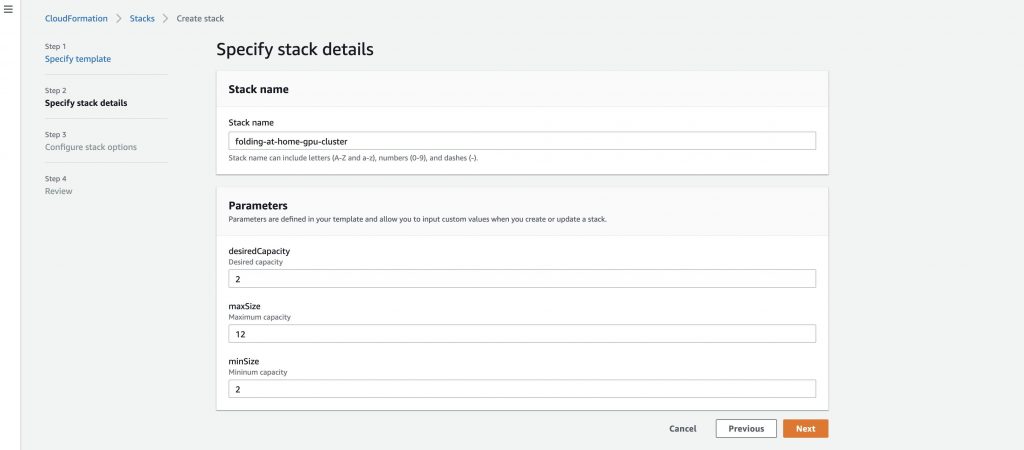Open the Stacks breadcrumb link
1024x450 pixels.
[x=142, y=18]
